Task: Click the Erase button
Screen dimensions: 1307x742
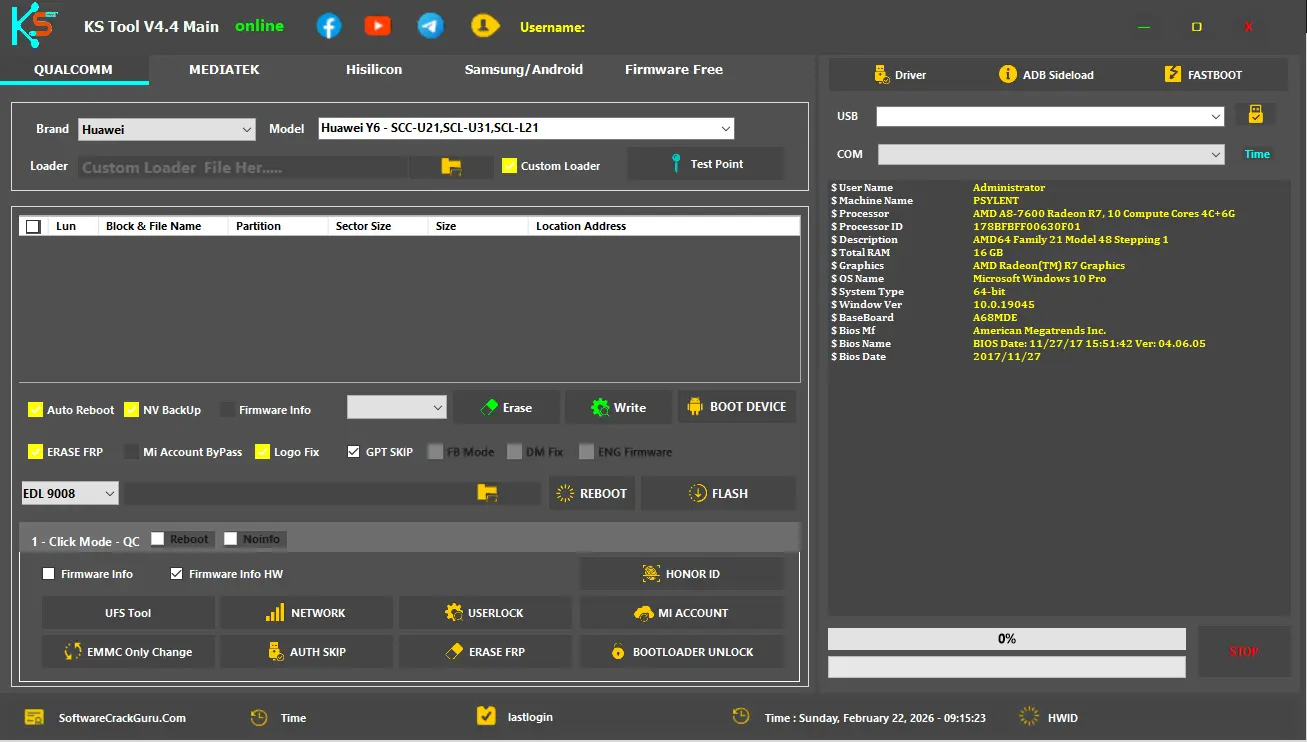Action: coord(506,407)
